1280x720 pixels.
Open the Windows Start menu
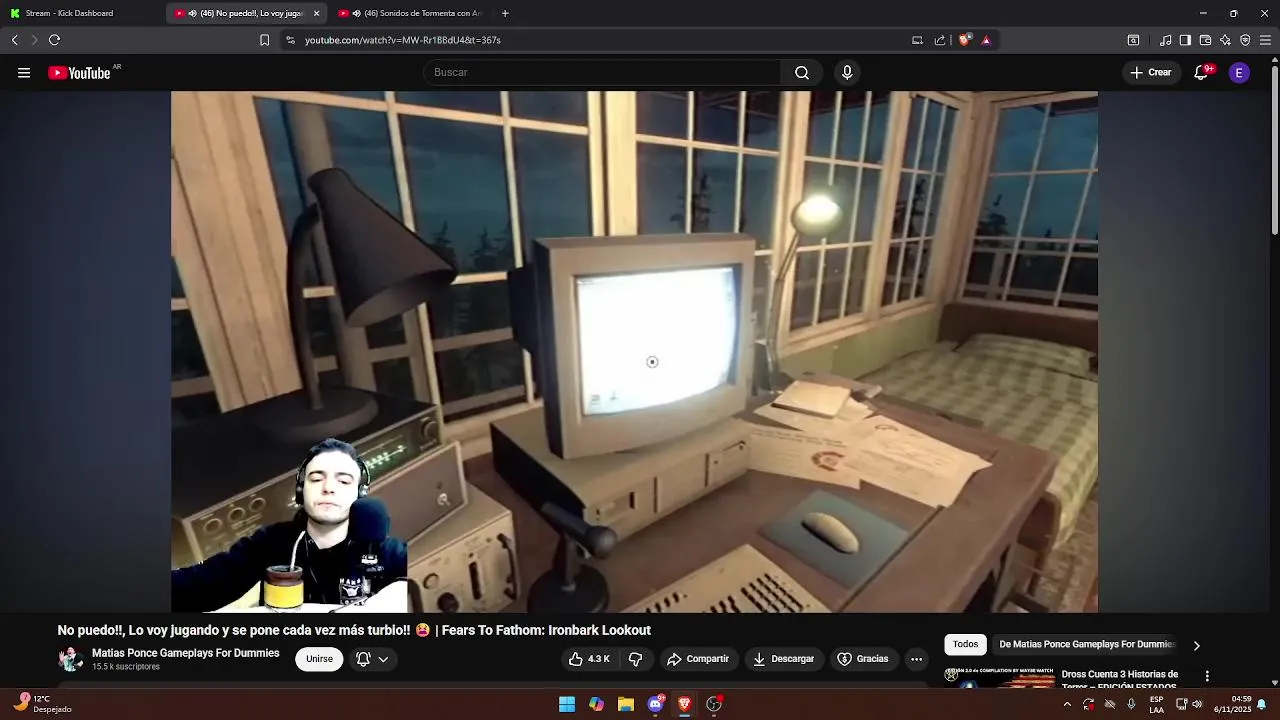(x=567, y=704)
